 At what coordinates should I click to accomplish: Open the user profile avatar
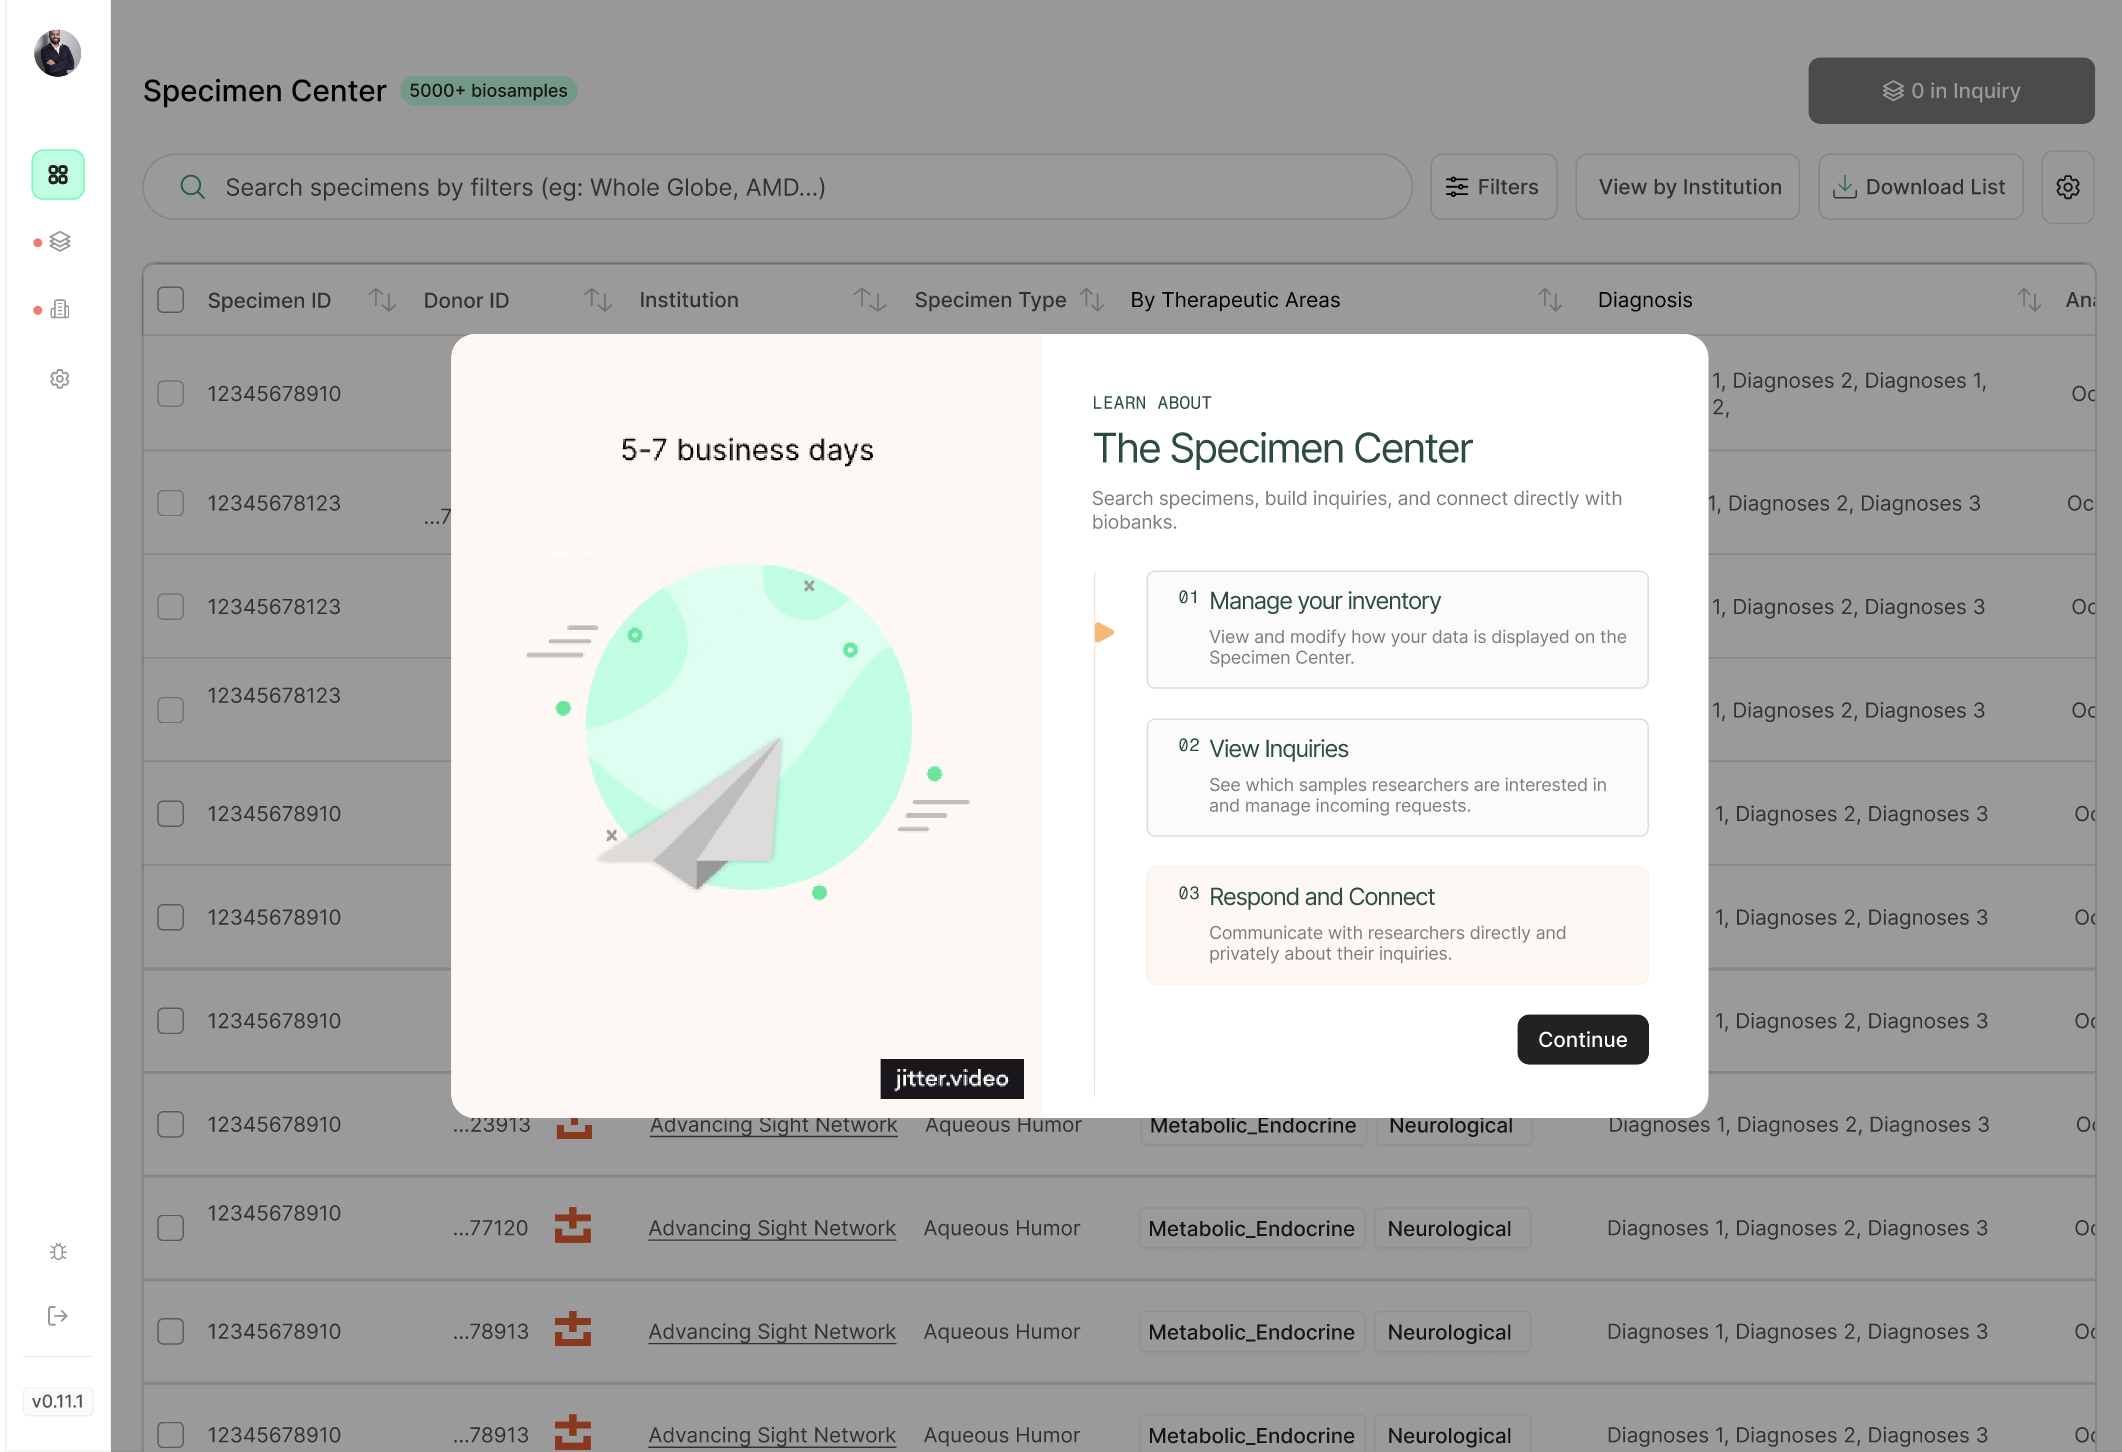(x=57, y=53)
